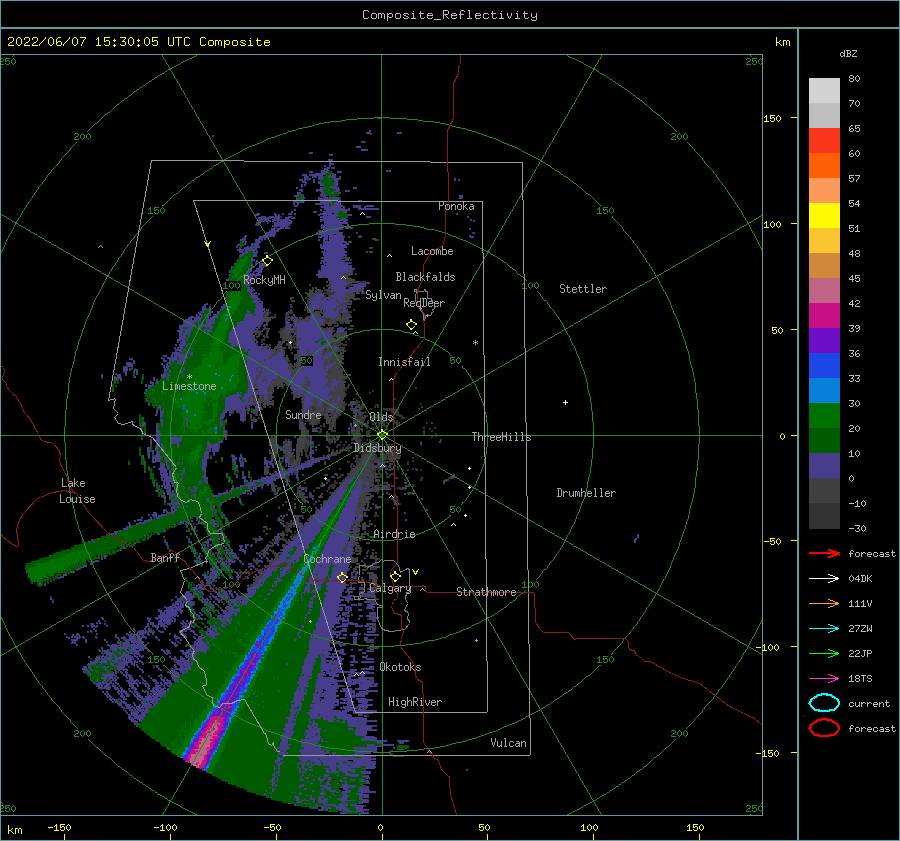900x841 pixels.
Task: Click the current legend text
Action: pos(869,703)
